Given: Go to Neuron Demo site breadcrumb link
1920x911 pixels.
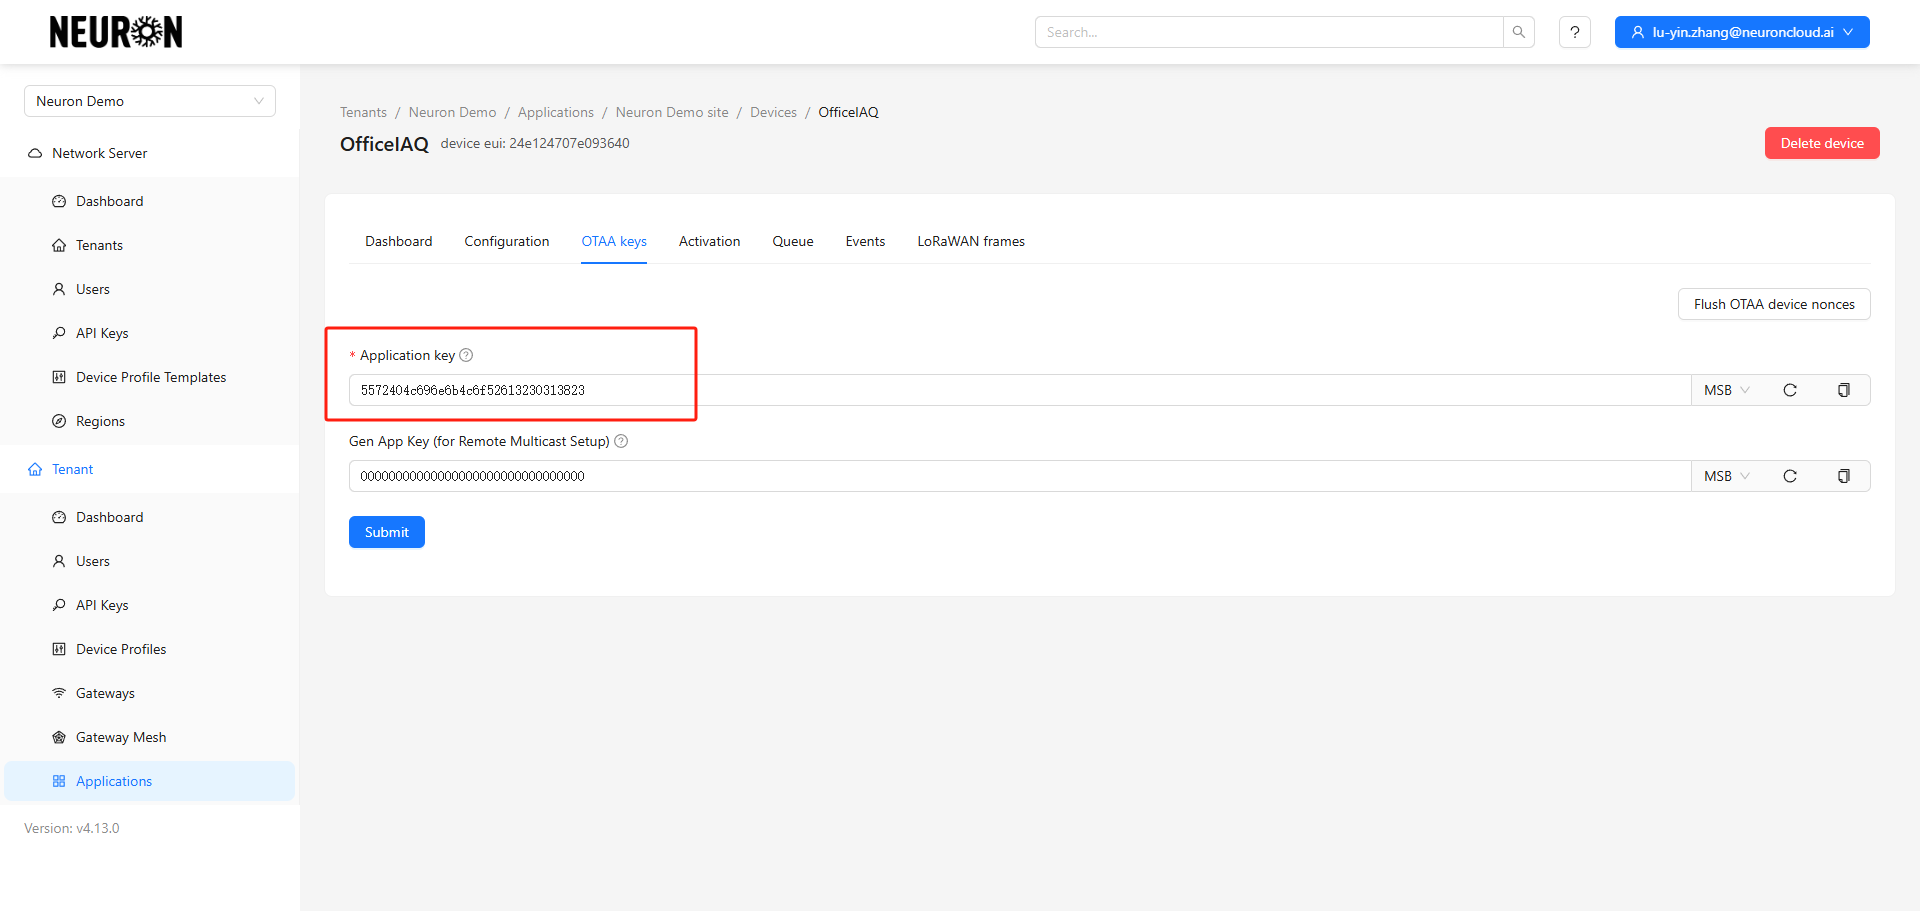Looking at the screenshot, I should [672, 112].
